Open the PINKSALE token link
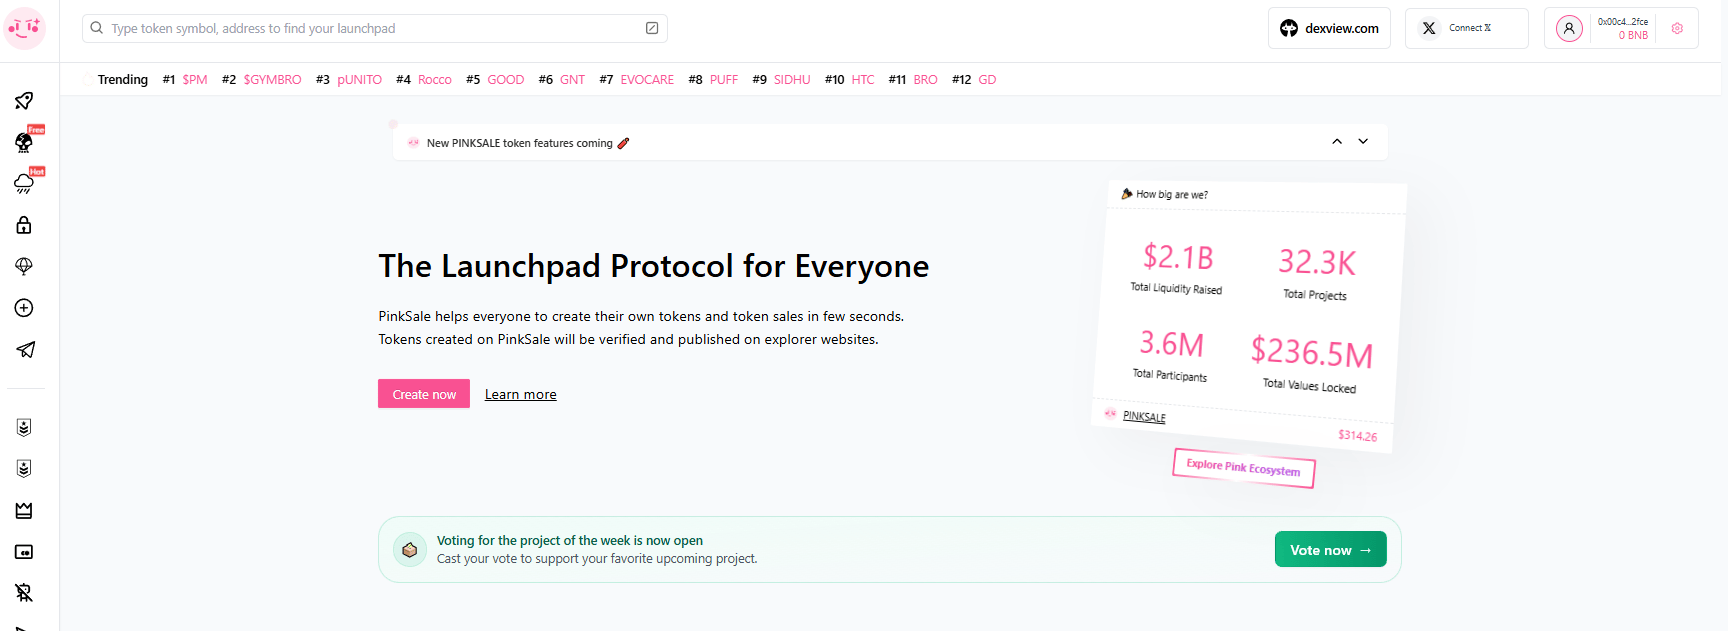 [x=1144, y=416]
